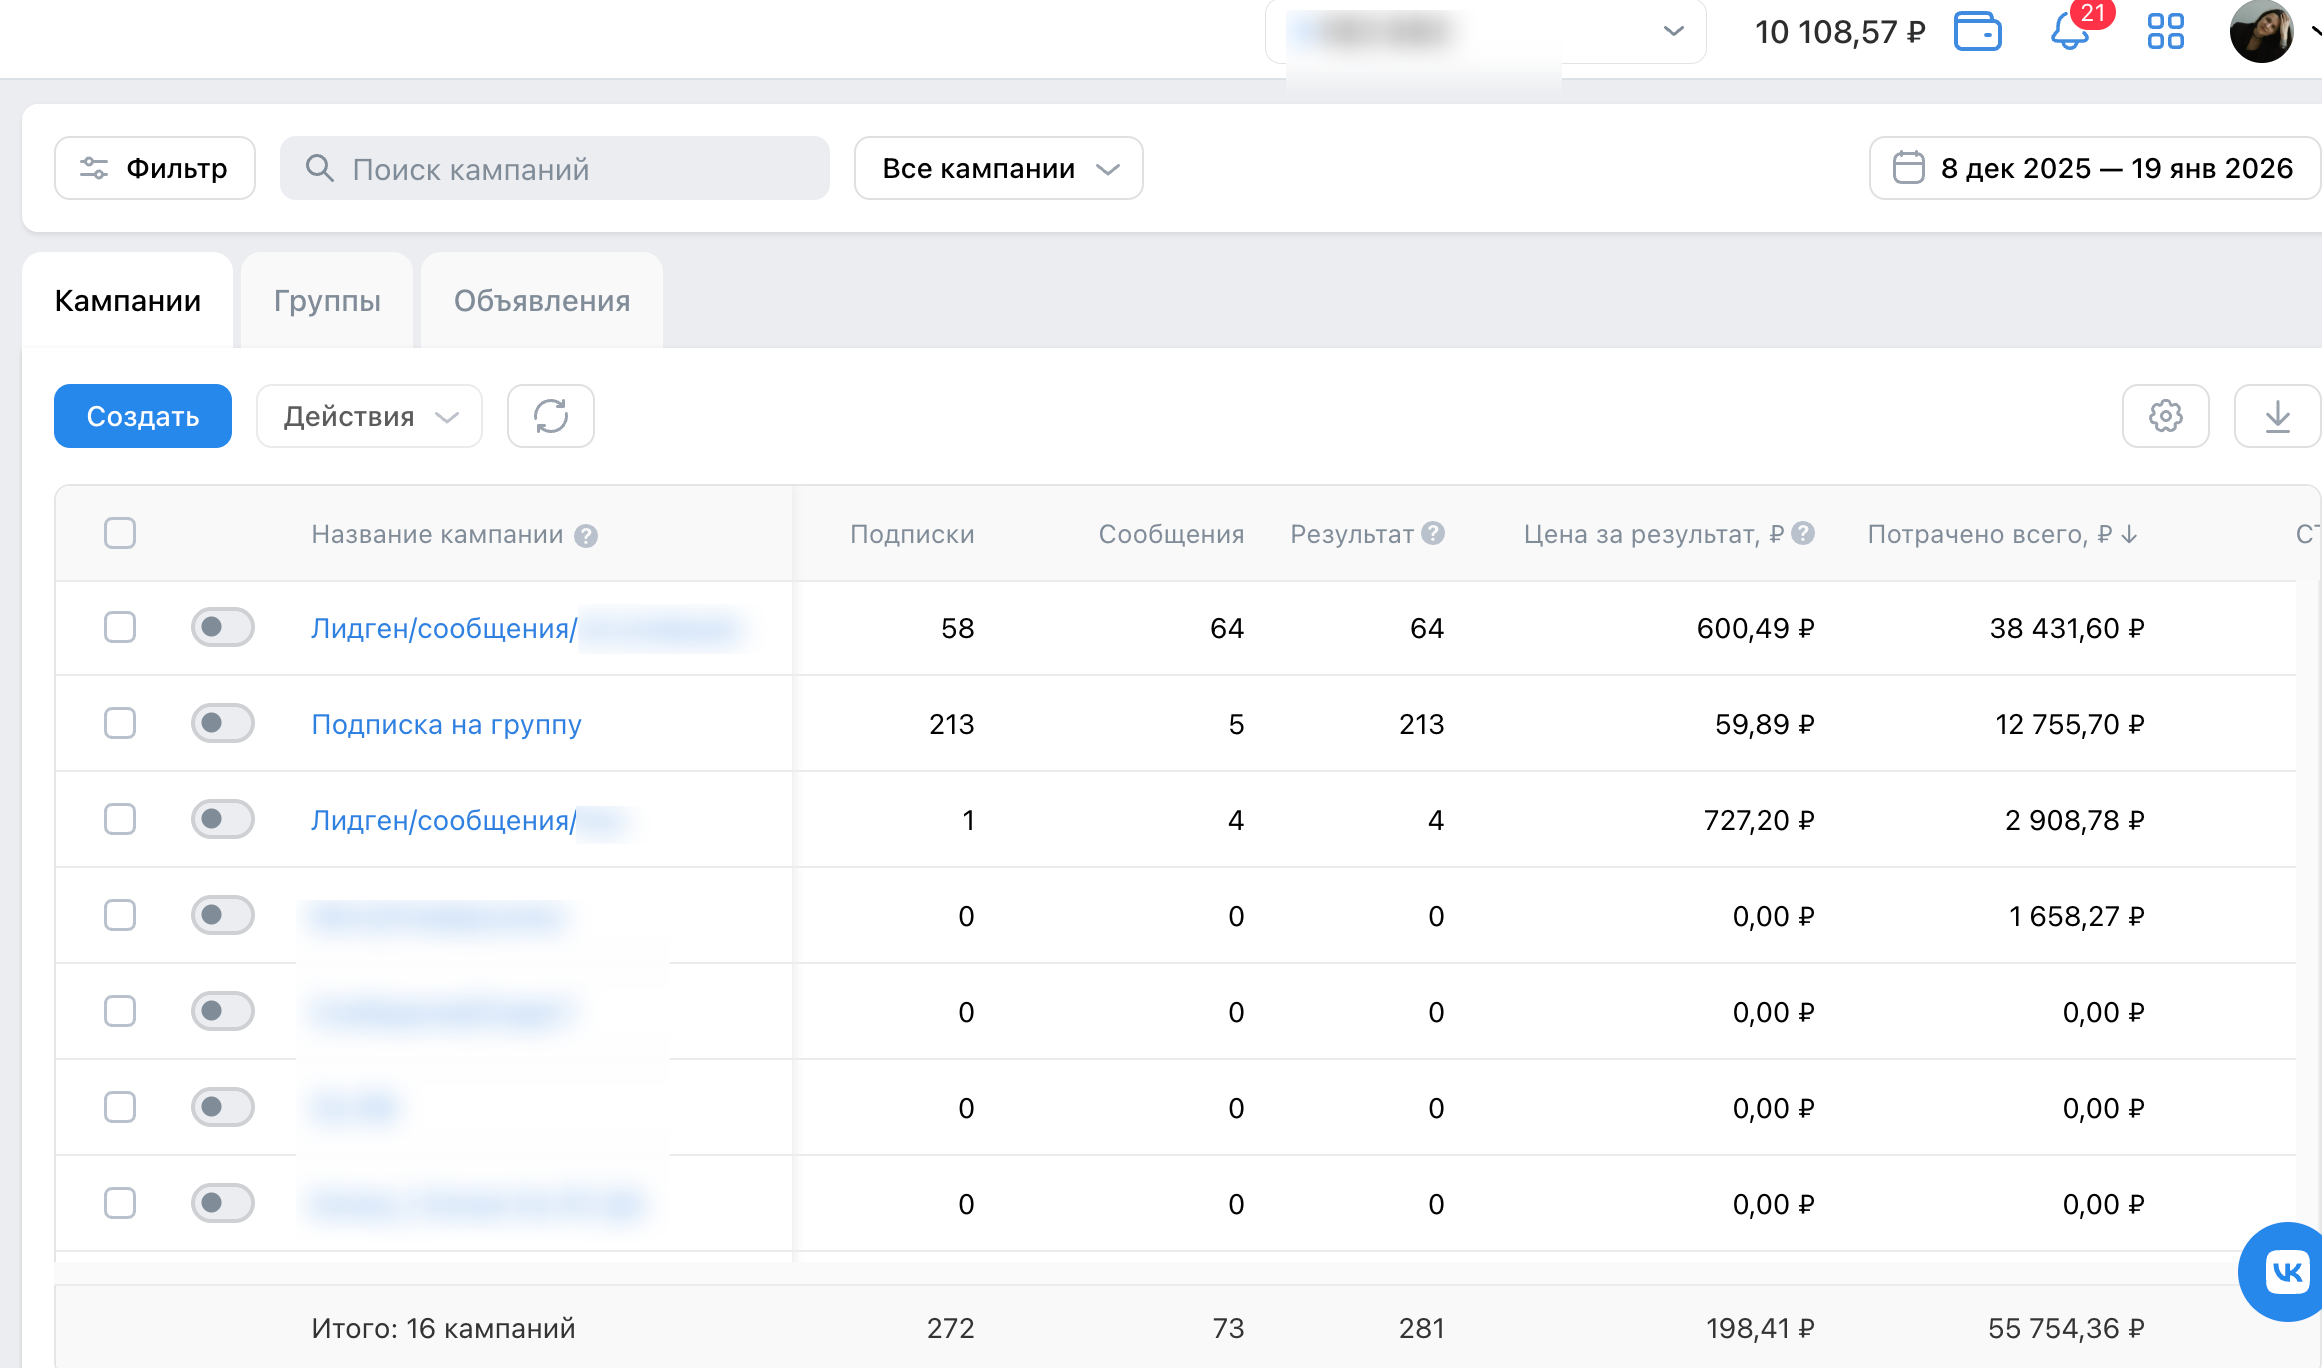2322x1368 pixels.
Task: Open the Действия dropdown menu
Action: point(369,416)
